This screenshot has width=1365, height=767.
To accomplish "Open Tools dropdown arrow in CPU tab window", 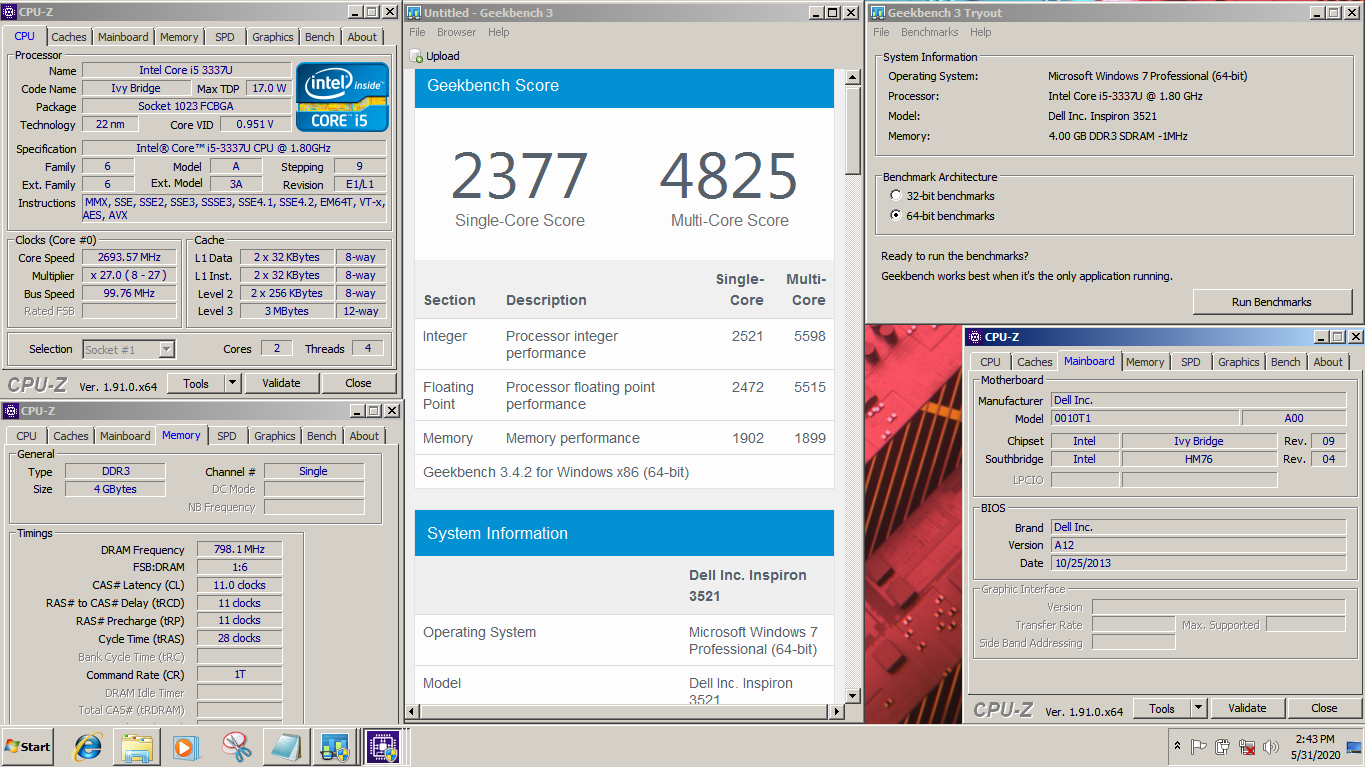I will (233, 383).
